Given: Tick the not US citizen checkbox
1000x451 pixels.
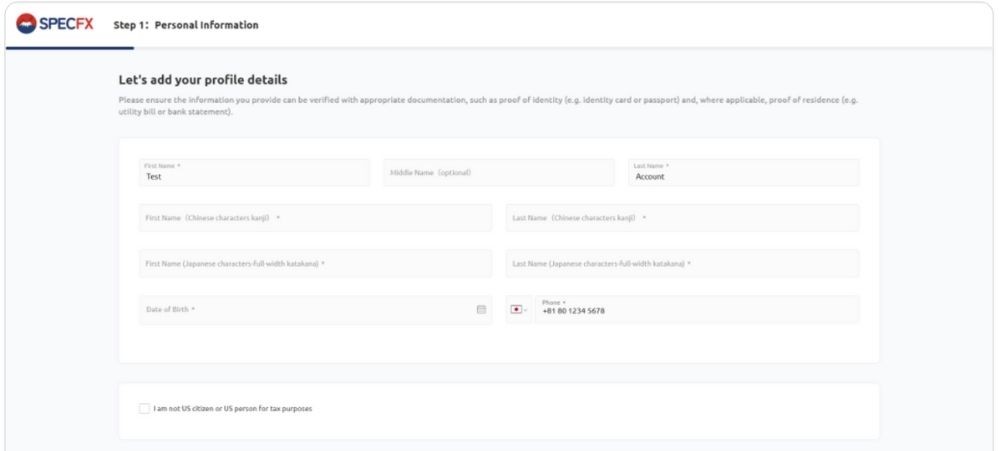Looking at the screenshot, I should tap(145, 408).
